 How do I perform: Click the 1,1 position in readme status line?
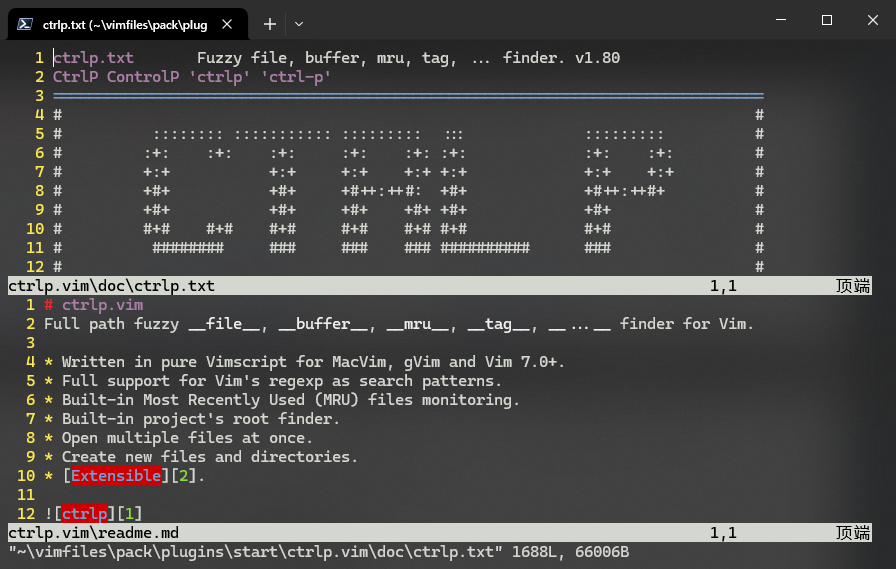tap(723, 533)
